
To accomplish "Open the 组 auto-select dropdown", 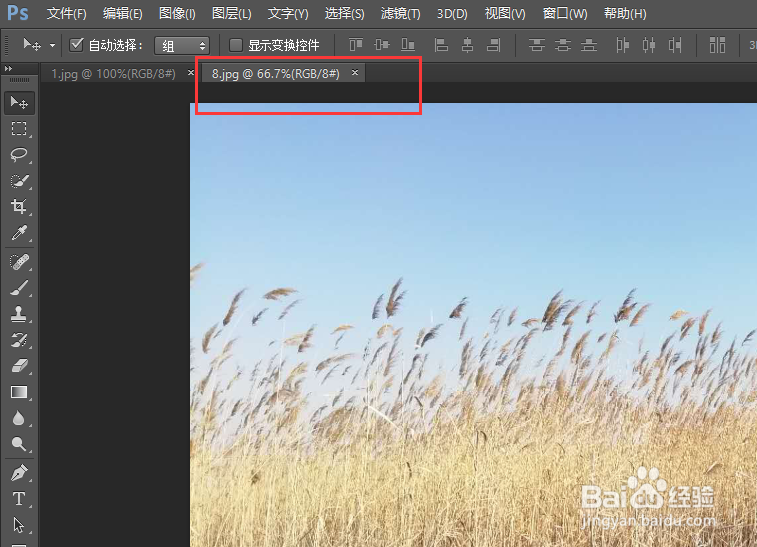I will click(182, 46).
